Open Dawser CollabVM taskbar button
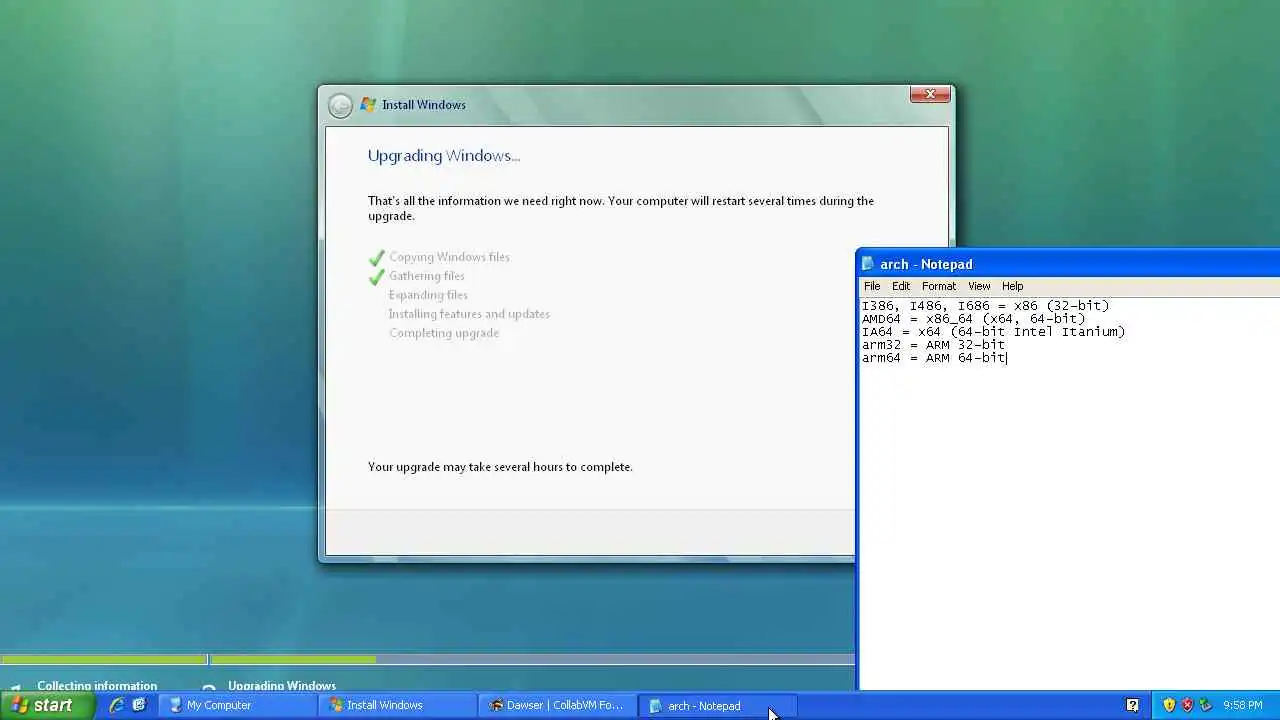 click(557, 705)
